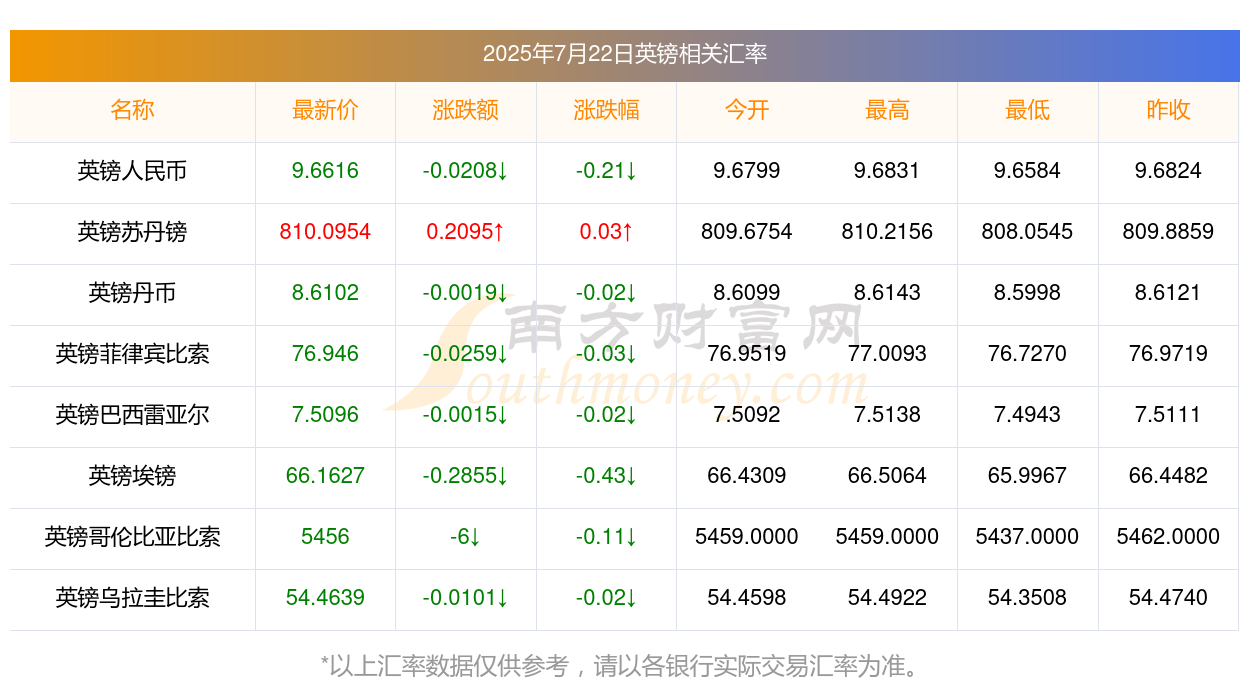1250x698 pixels.
Task: Click change amount -0.0019↓
Action: [x=466, y=293]
